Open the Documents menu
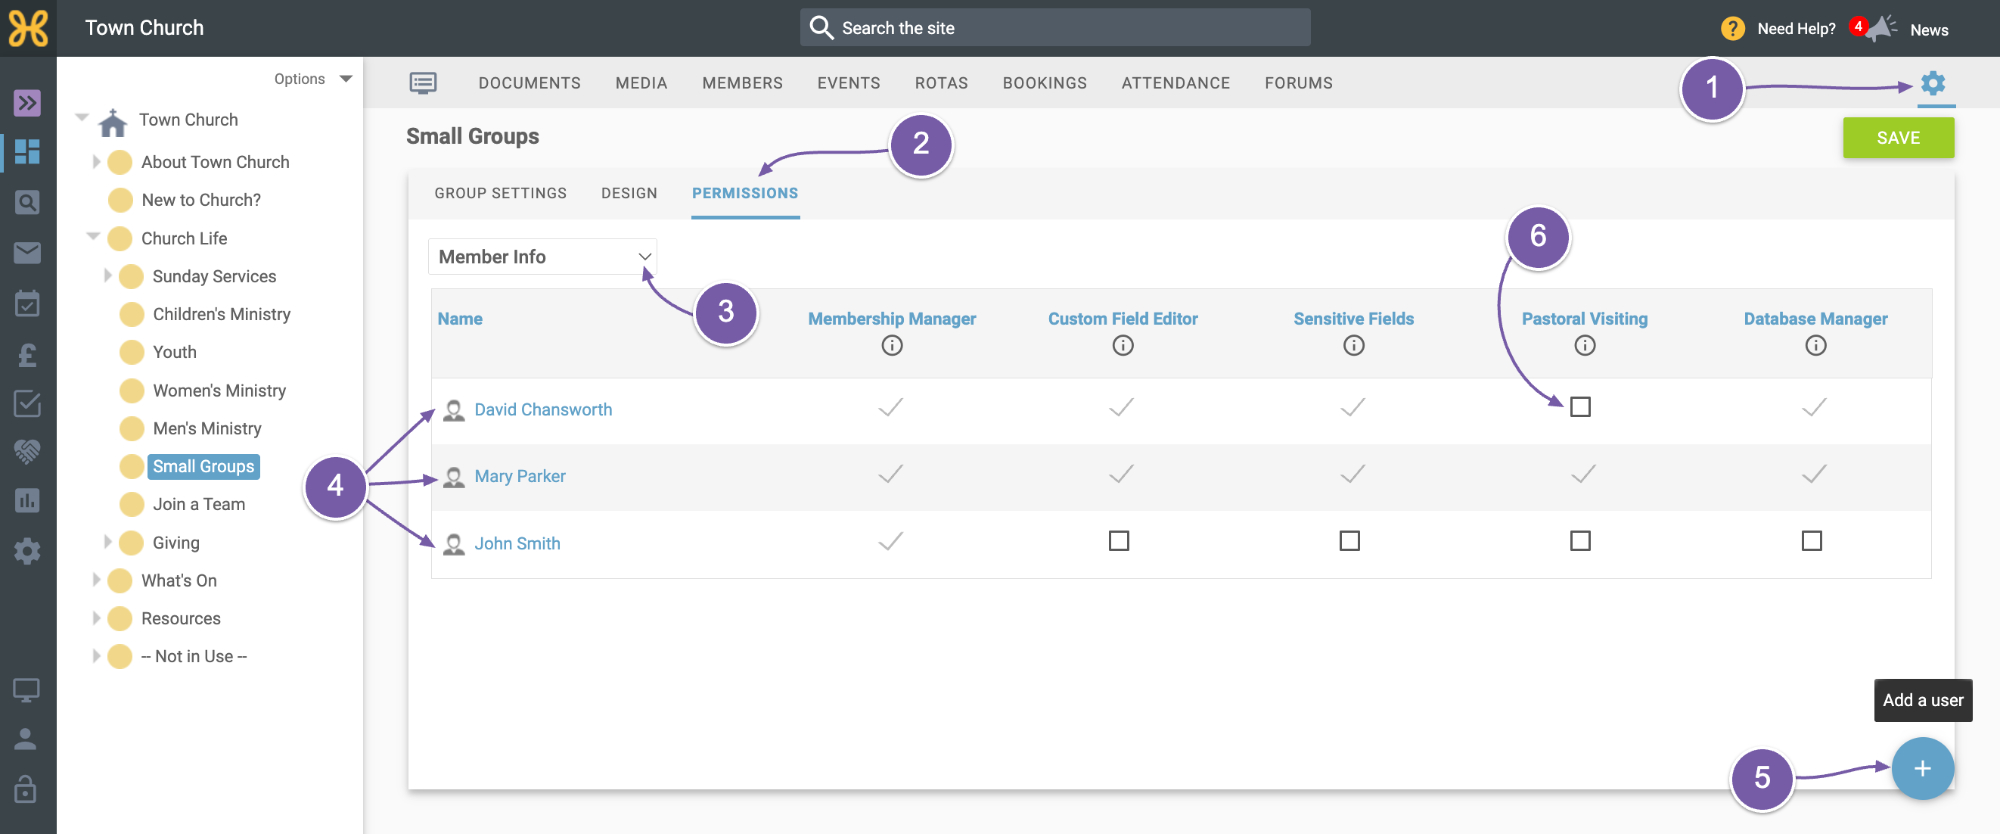This screenshot has height=834, width=2000. pos(529,83)
